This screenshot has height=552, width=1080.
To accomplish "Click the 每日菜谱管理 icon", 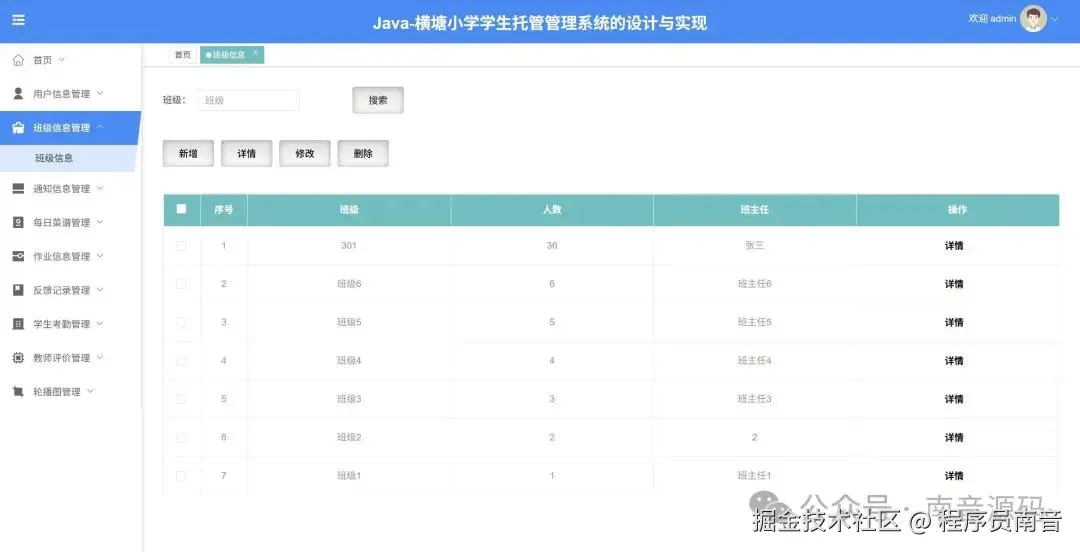I will pyautogui.click(x=19, y=223).
